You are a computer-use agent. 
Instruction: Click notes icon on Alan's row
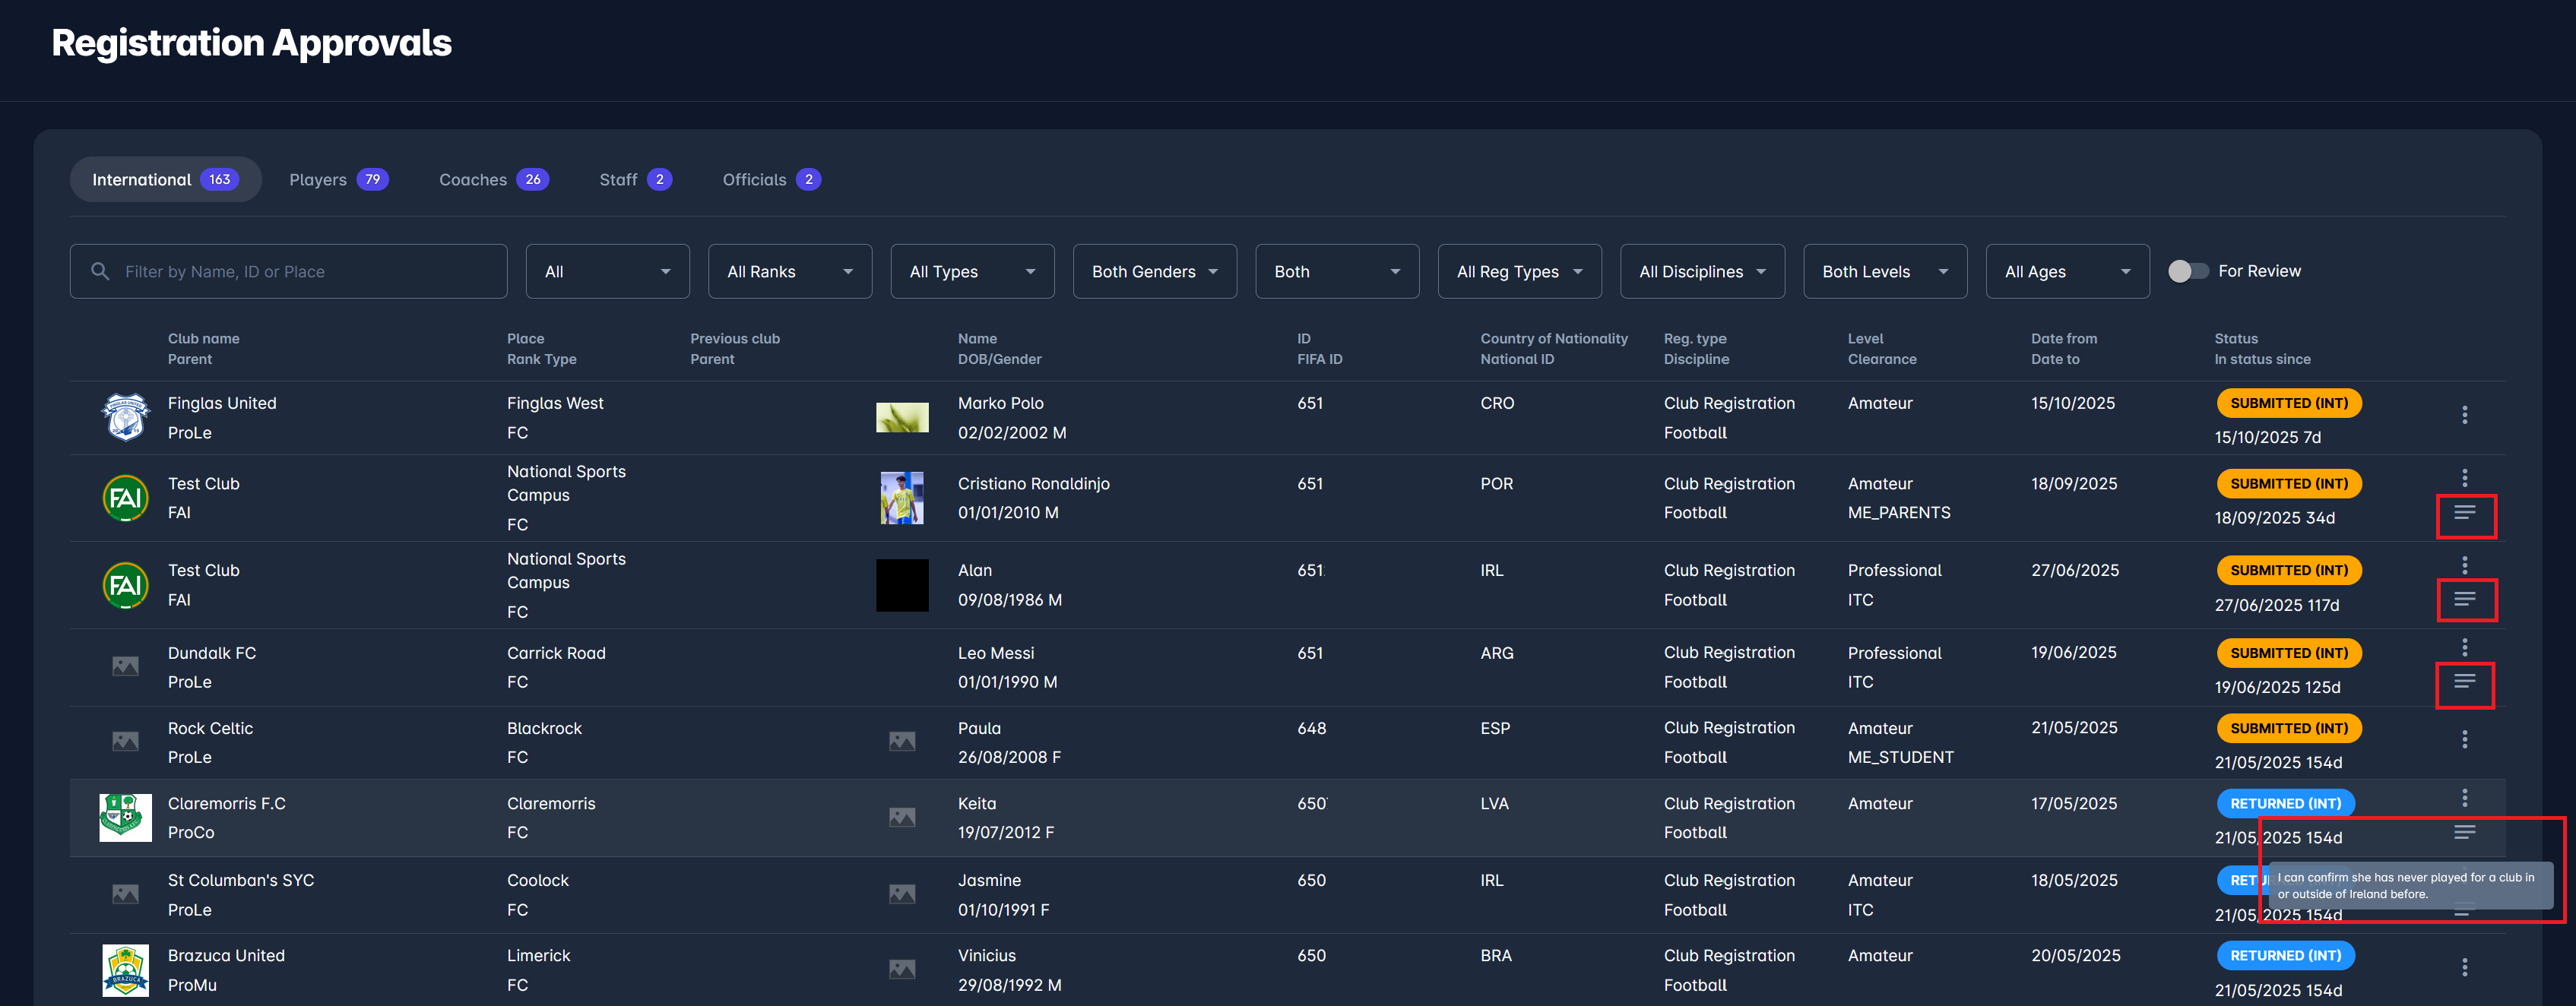click(2464, 599)
